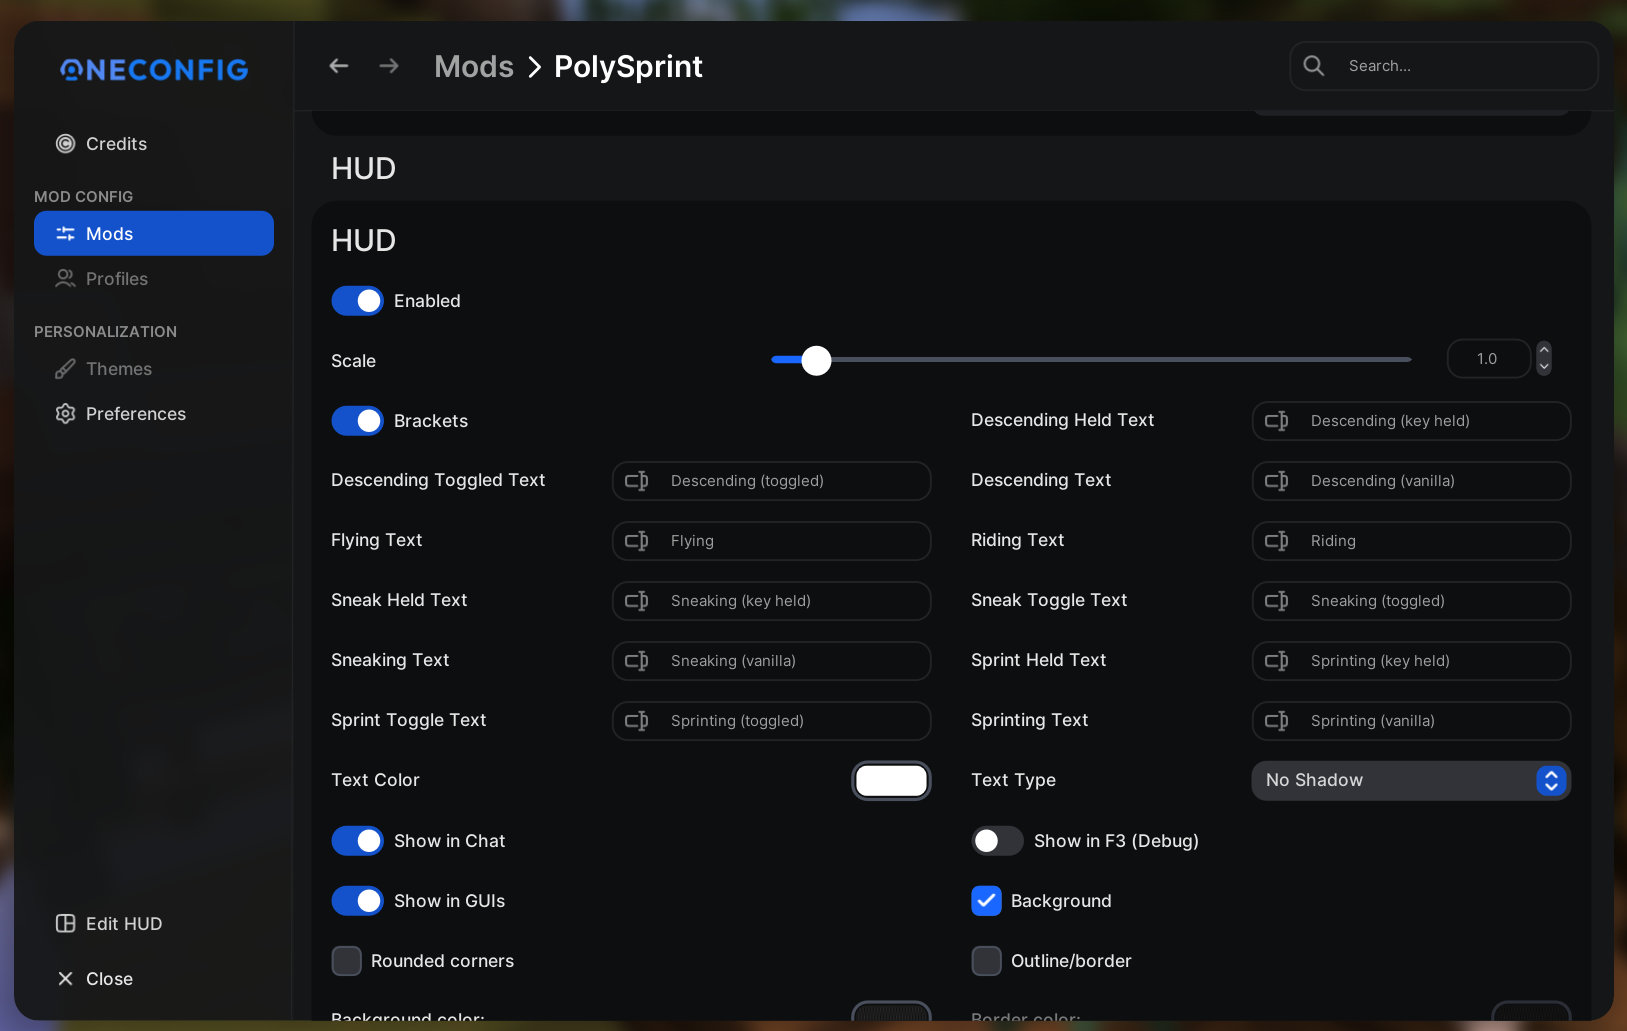The image size is (1627, 1031).
Task: Open the Profiles sidebar item
Action: click(x=154, y=279)
